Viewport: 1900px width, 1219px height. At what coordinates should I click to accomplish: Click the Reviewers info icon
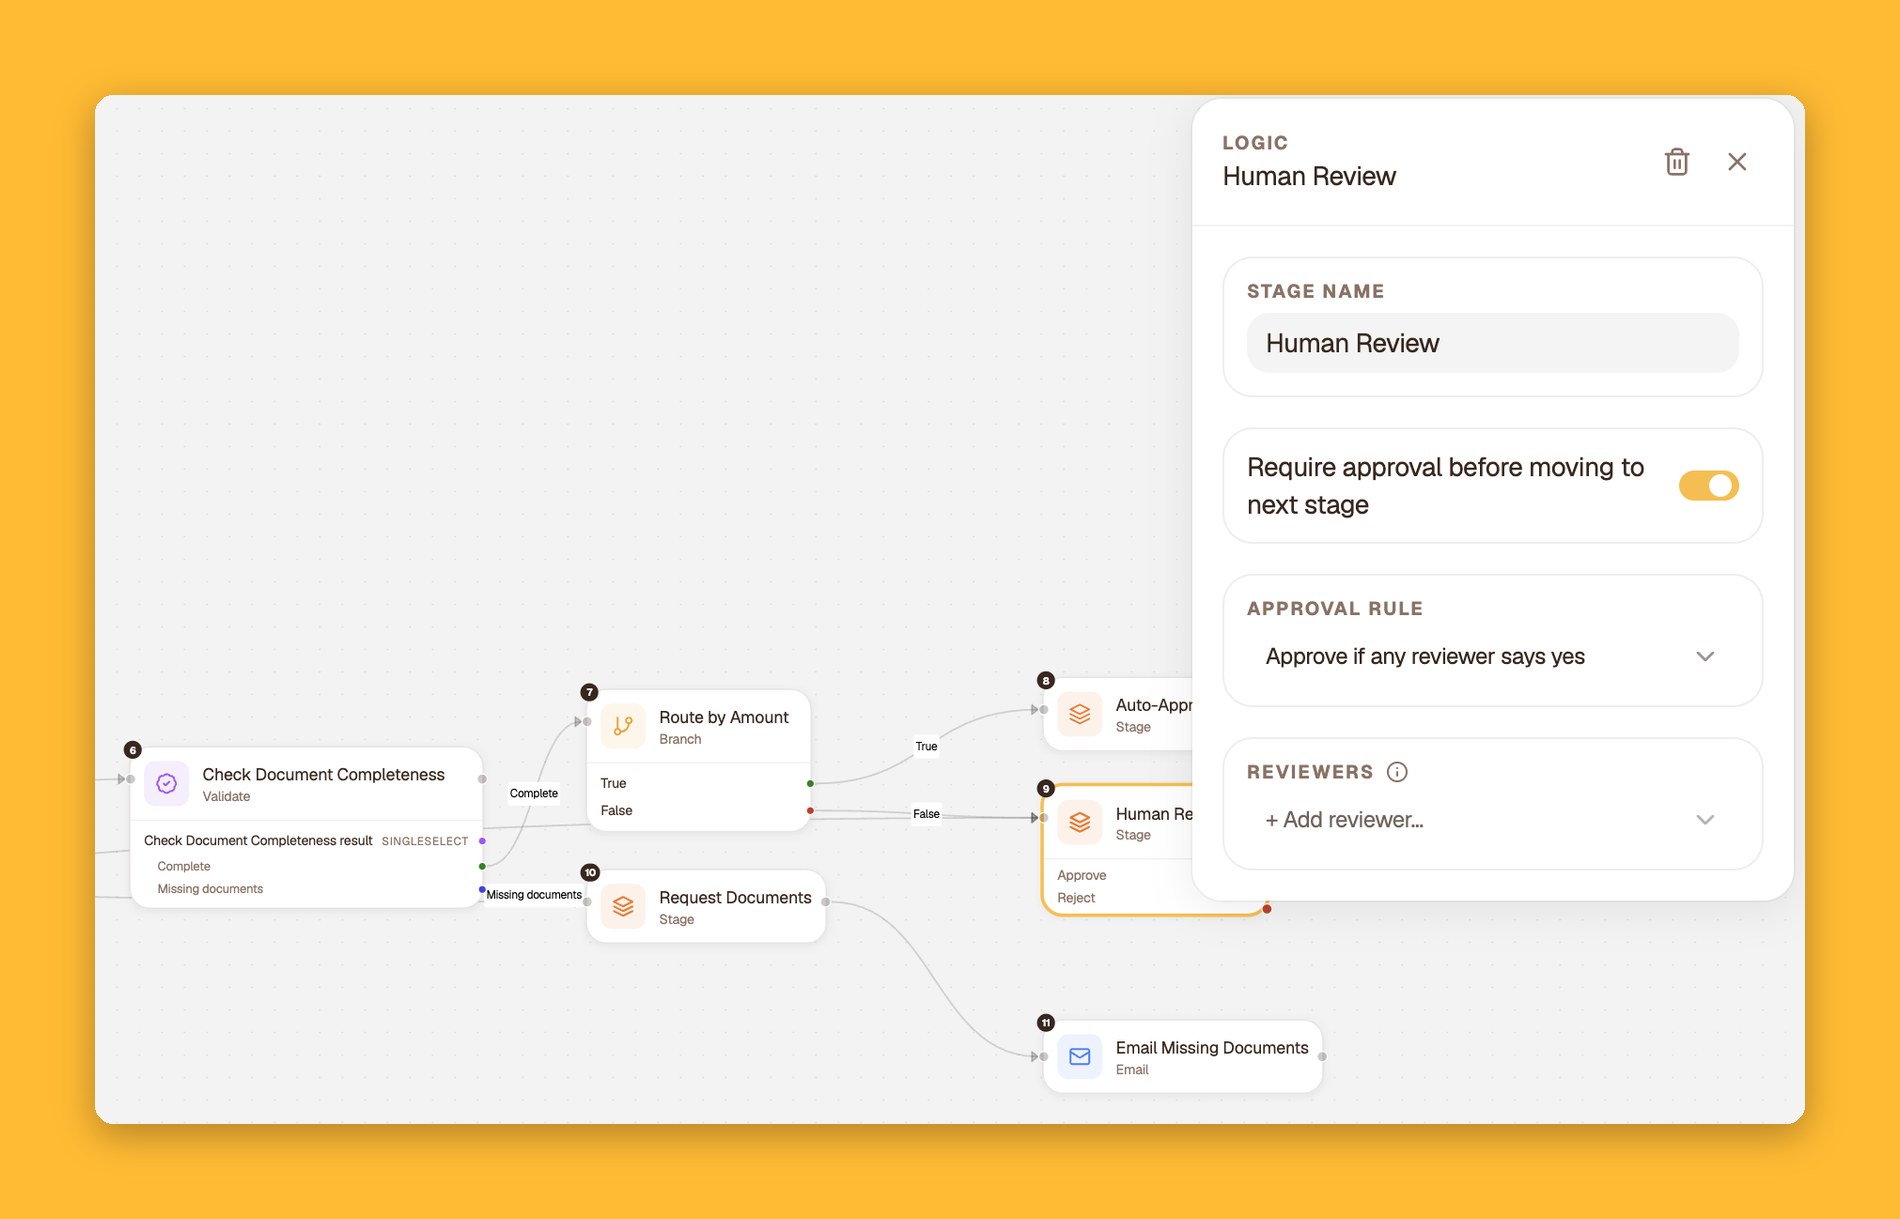pyautogui.click(x=1397, y=772)
